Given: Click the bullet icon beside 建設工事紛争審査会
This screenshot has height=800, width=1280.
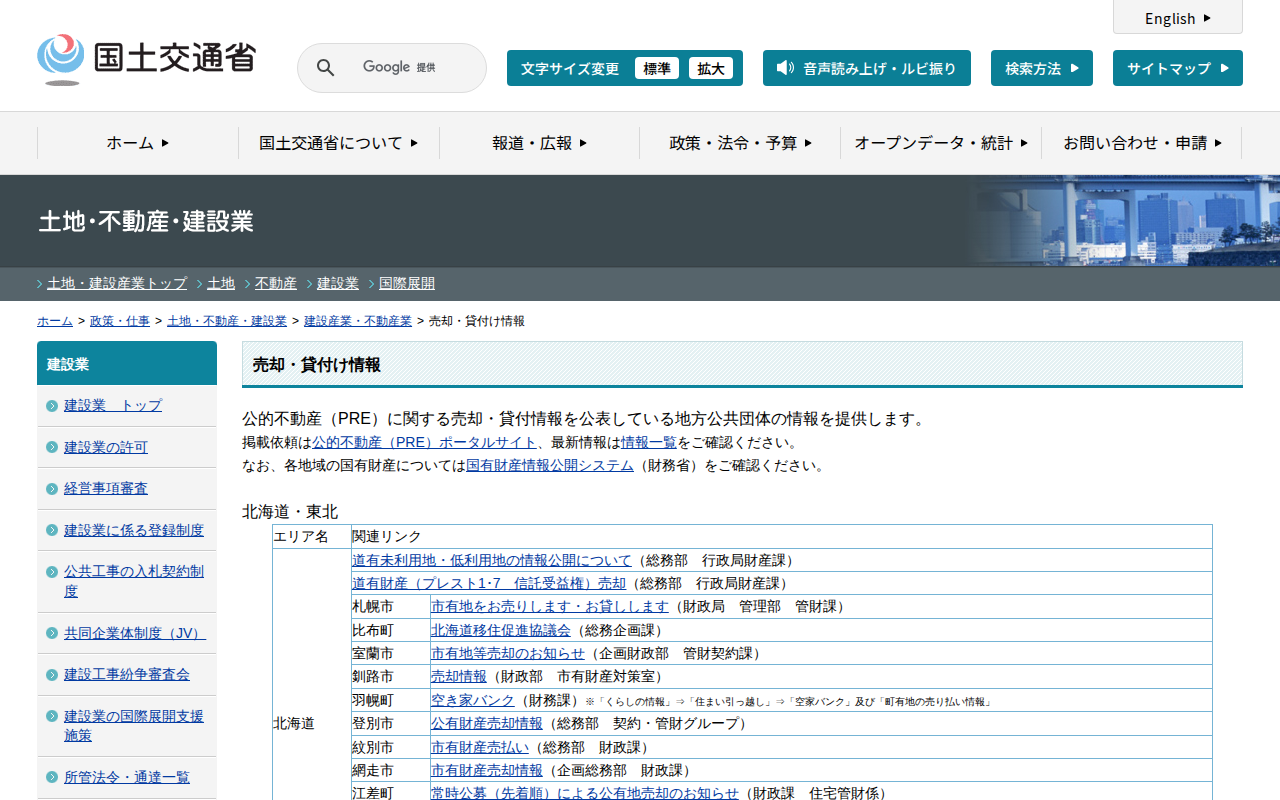Looking at the screenshot, I should click(52, 675).
